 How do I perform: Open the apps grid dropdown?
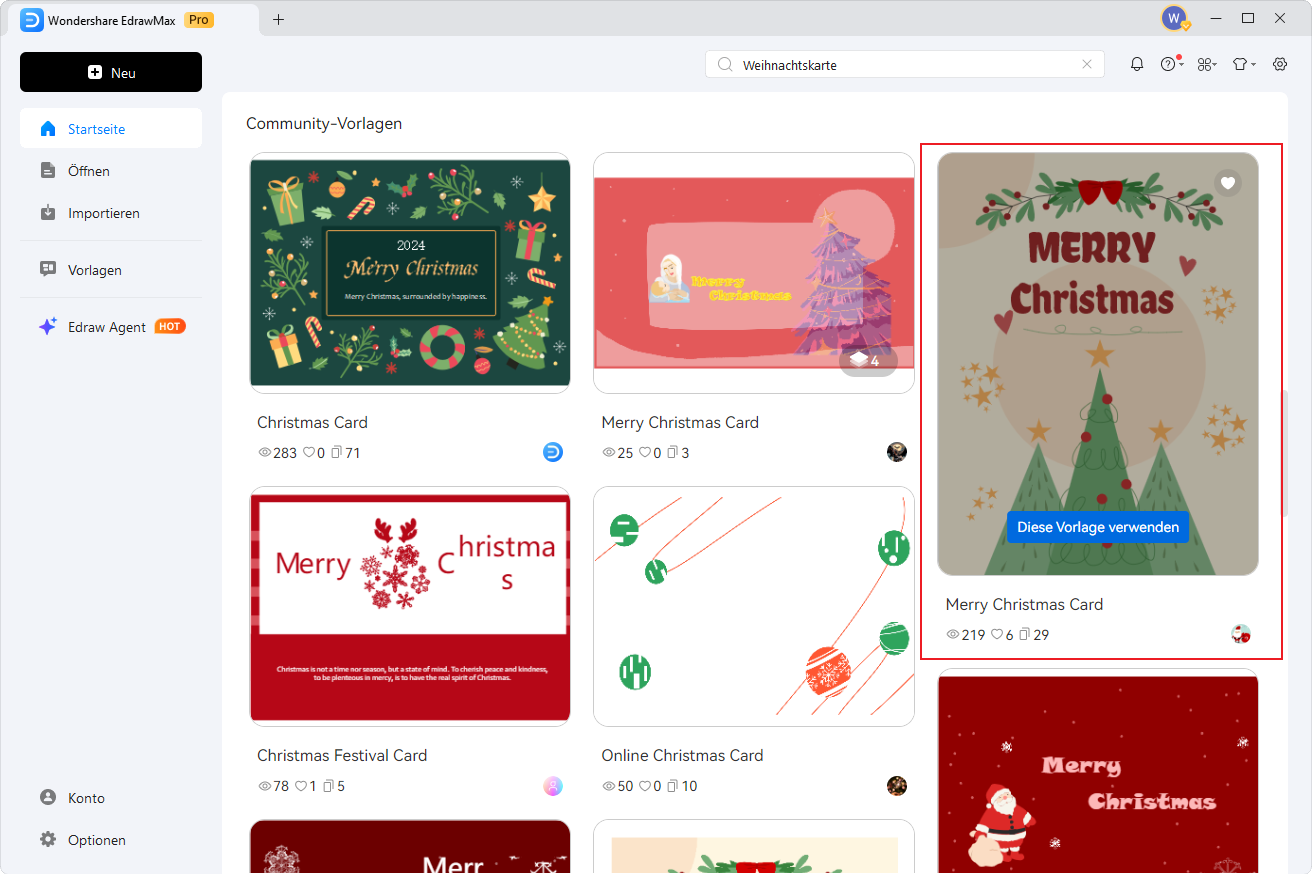point(1207,63)
